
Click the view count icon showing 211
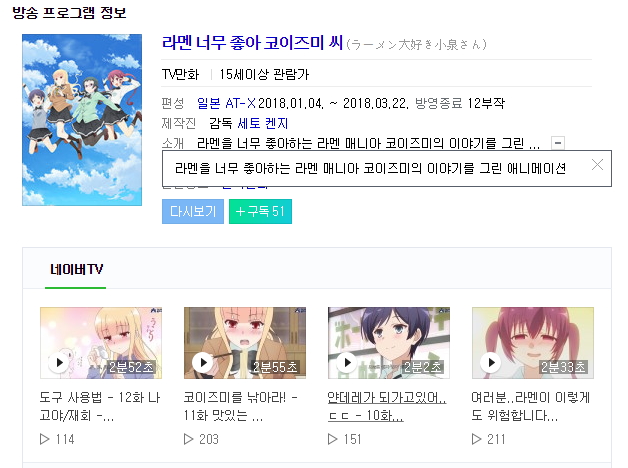(x=476, y=439)
